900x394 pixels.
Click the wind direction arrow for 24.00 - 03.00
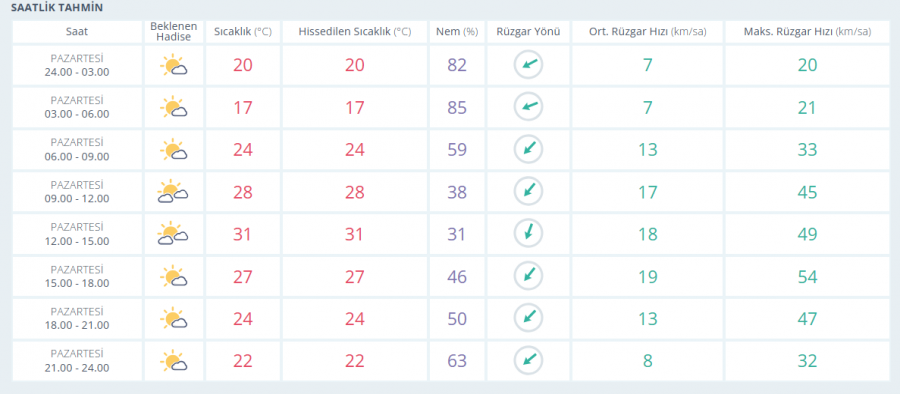tap(528, 65)
